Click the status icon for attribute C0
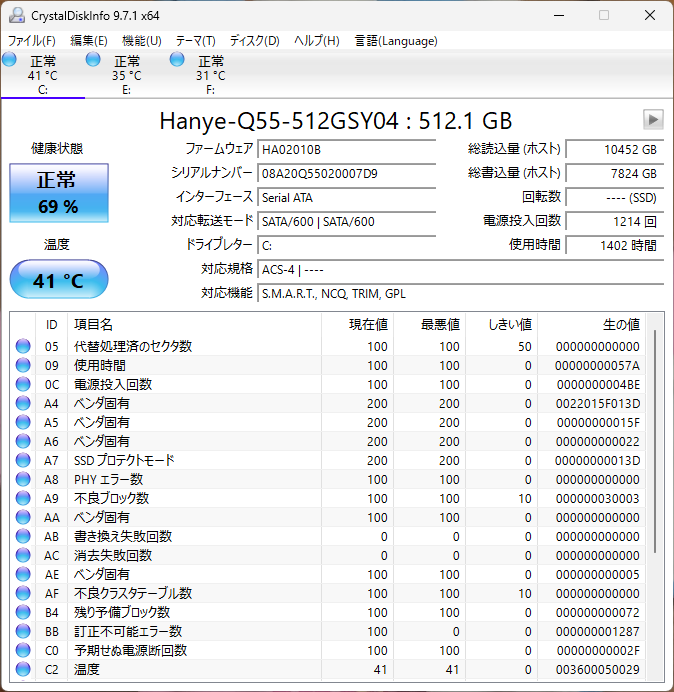The image size is (674, 692). [23, 650]
